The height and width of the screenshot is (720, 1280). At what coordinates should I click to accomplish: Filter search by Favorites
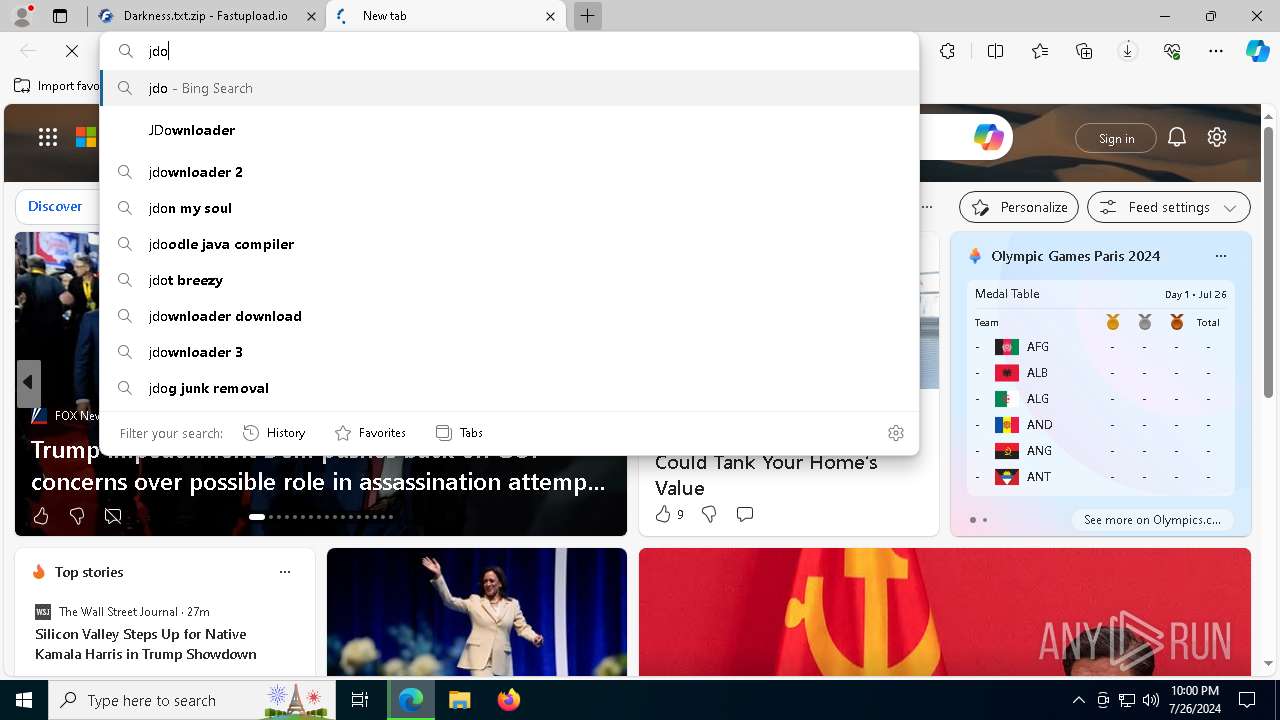[x=370, y=433]
